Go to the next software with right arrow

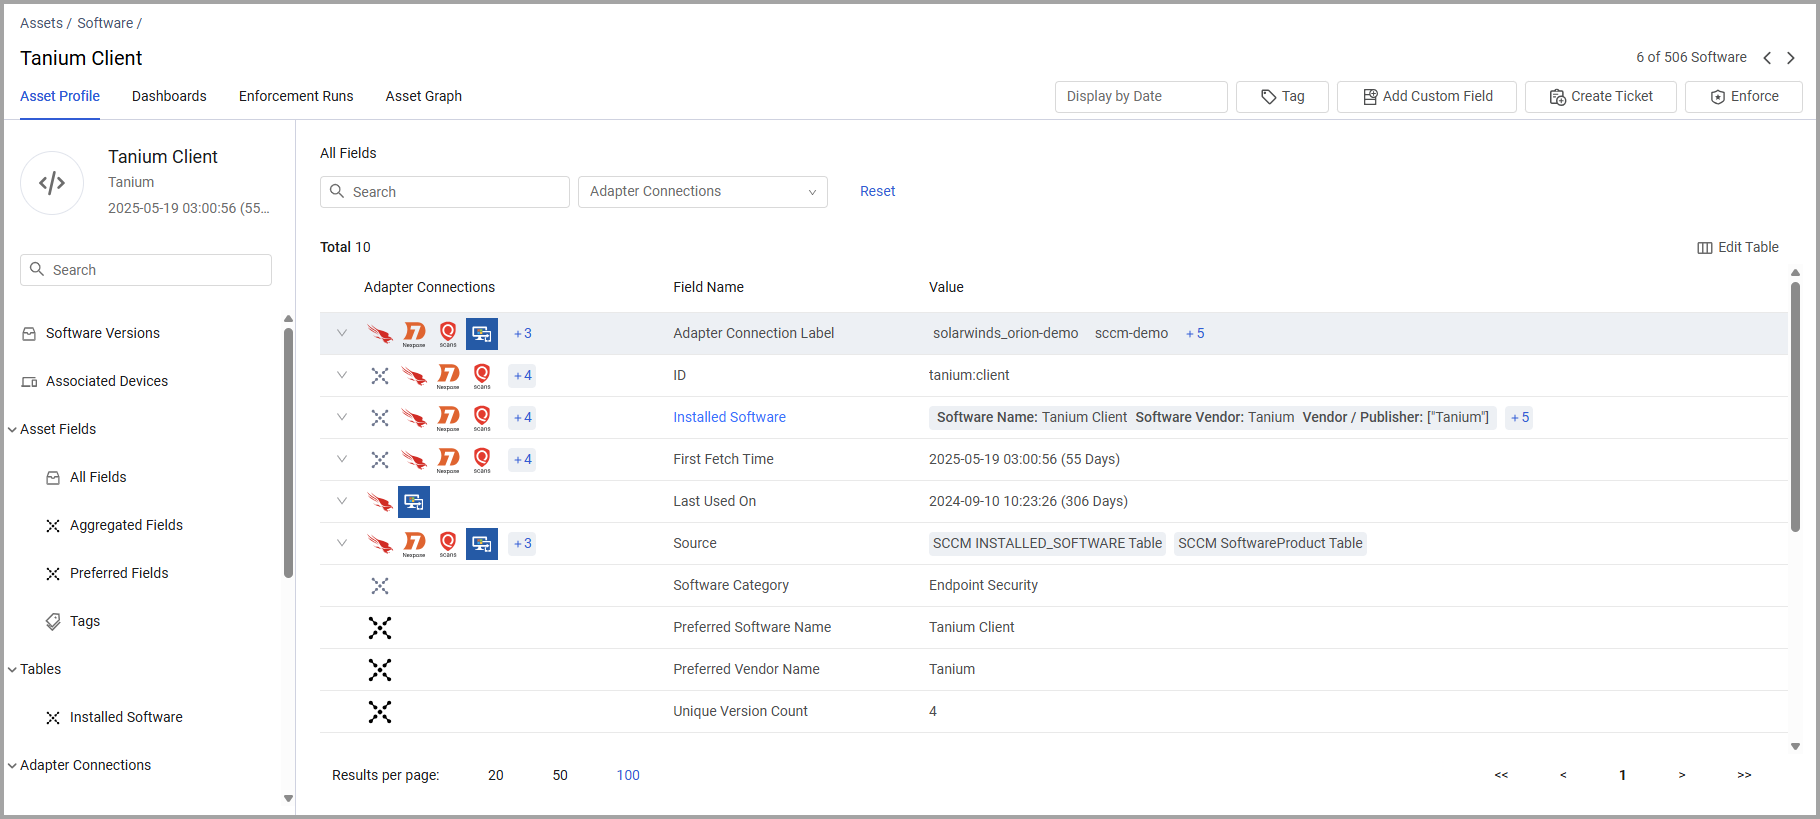pyautogui.click(x=1791, y=58)
